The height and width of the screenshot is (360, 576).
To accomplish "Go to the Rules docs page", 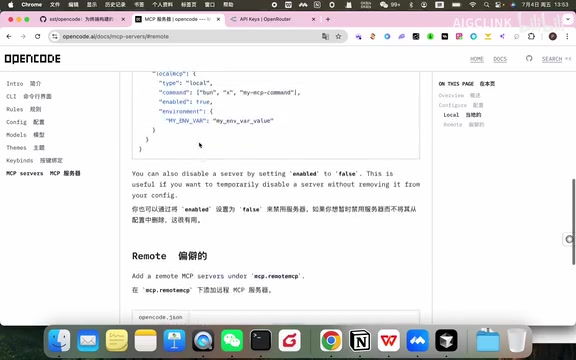I will click(24, 109).
